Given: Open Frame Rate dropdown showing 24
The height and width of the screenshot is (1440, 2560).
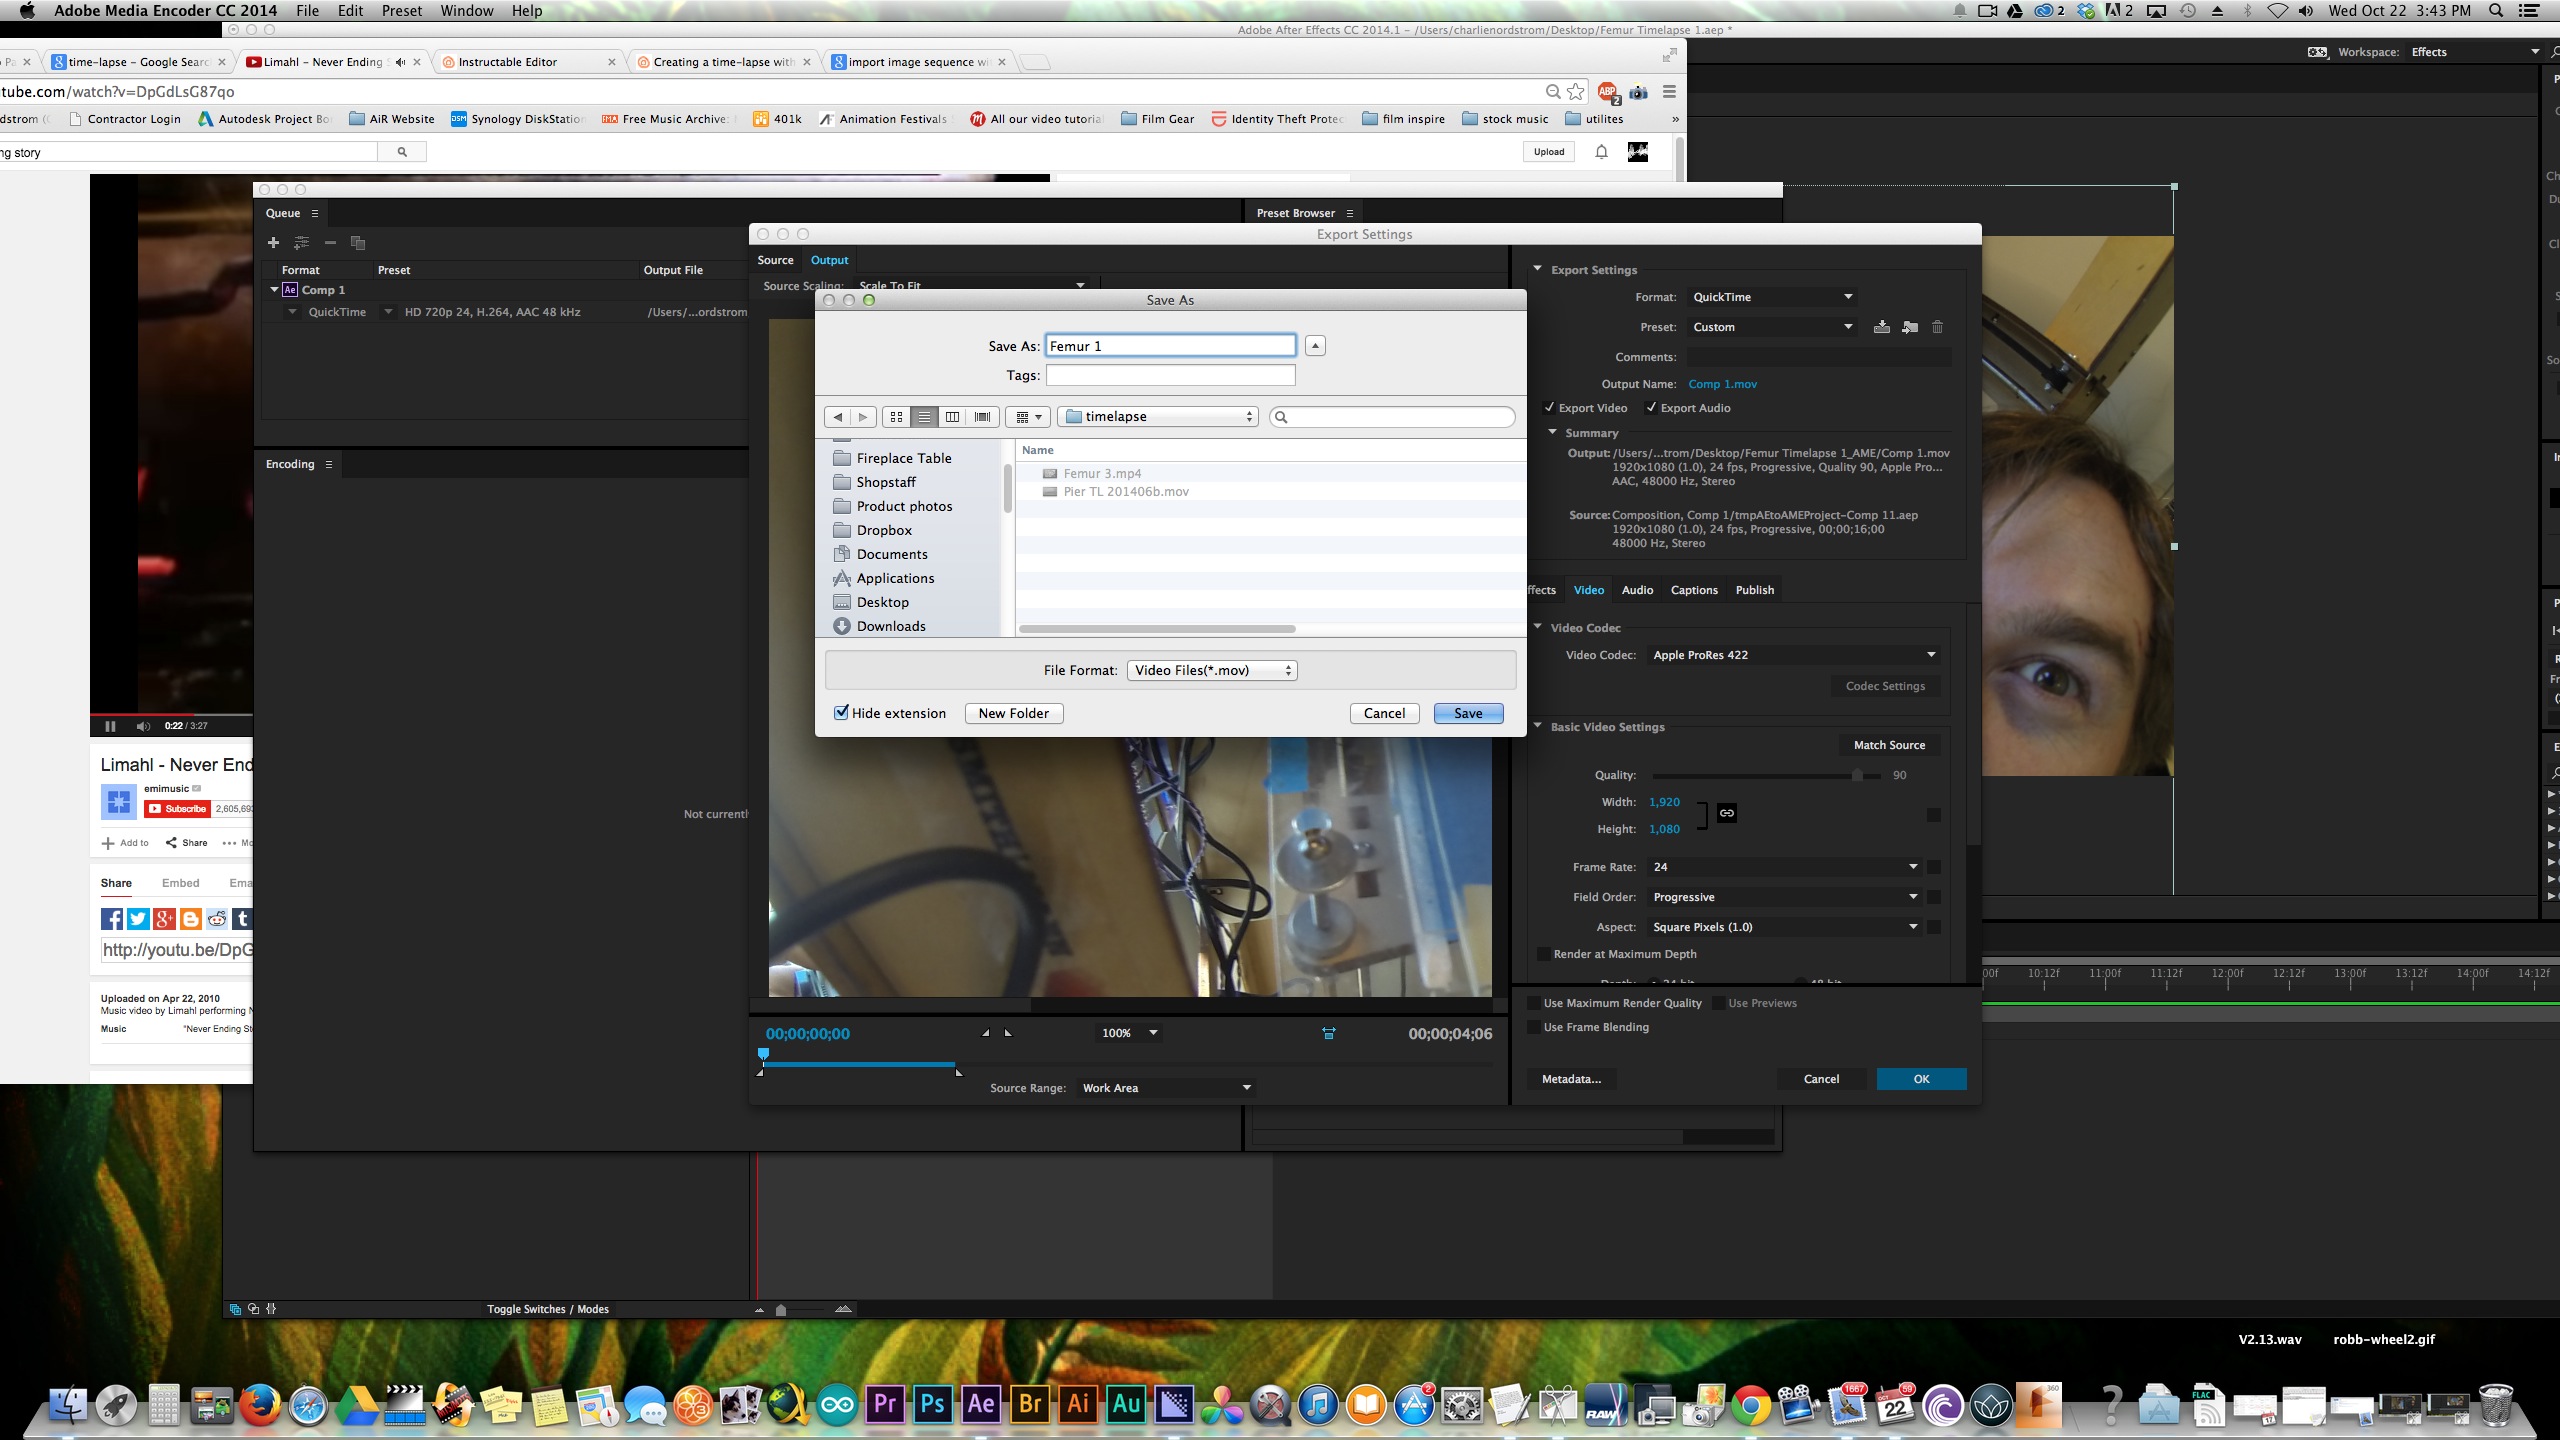Looking at the screenshot, I should pos(1784,867).
